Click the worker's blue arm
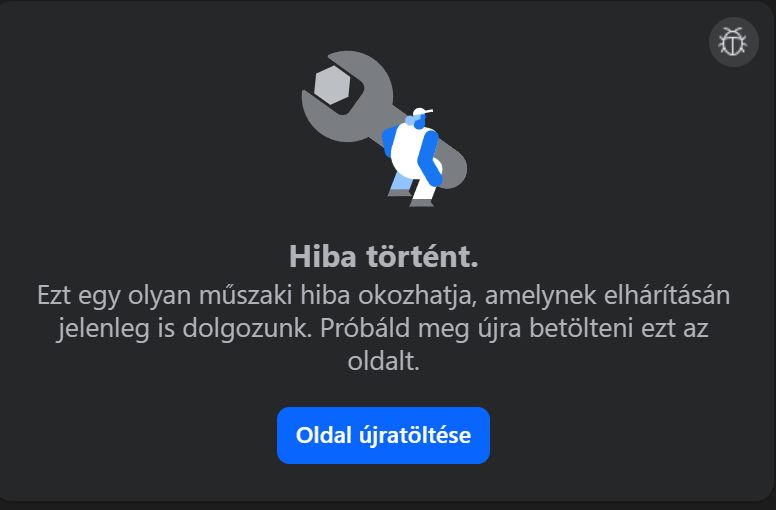Image resolution: width=776 pixels, height=510 pixels. (x=429, y=157)
